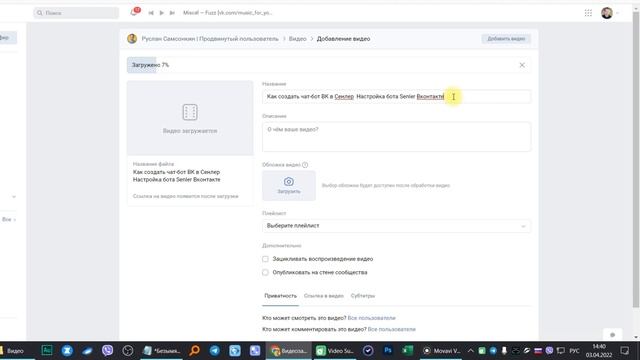Check Опубликовать на стене сообщества
Viewport: 640px width, 360px height.
point(265,272)
